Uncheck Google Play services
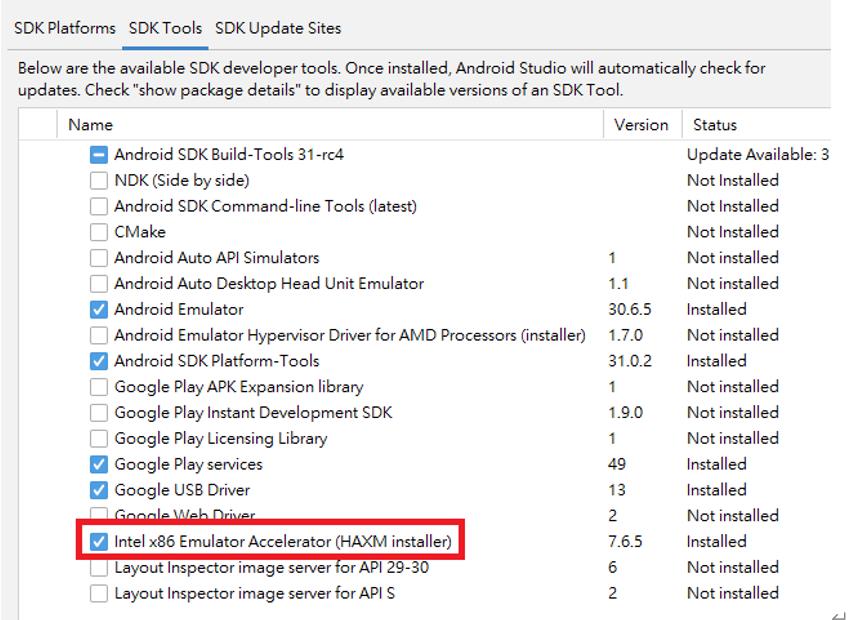This screenshot has width=852, height=620. [x=98, y=465]
